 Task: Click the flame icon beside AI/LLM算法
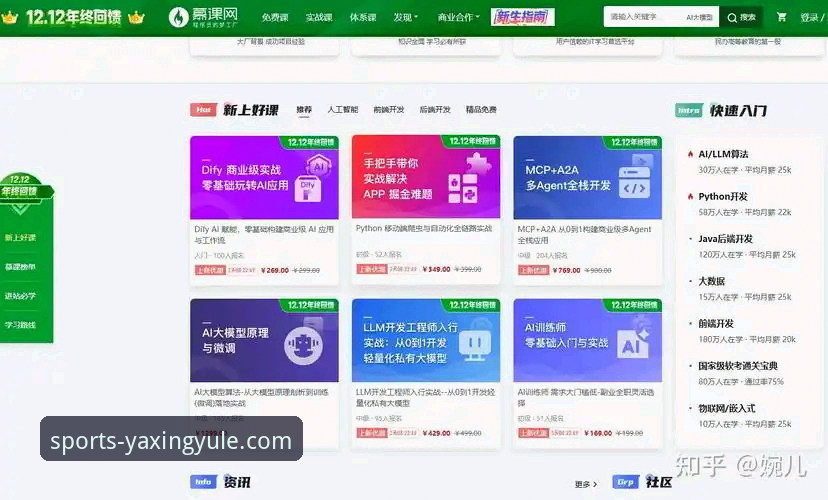(690, 154)
